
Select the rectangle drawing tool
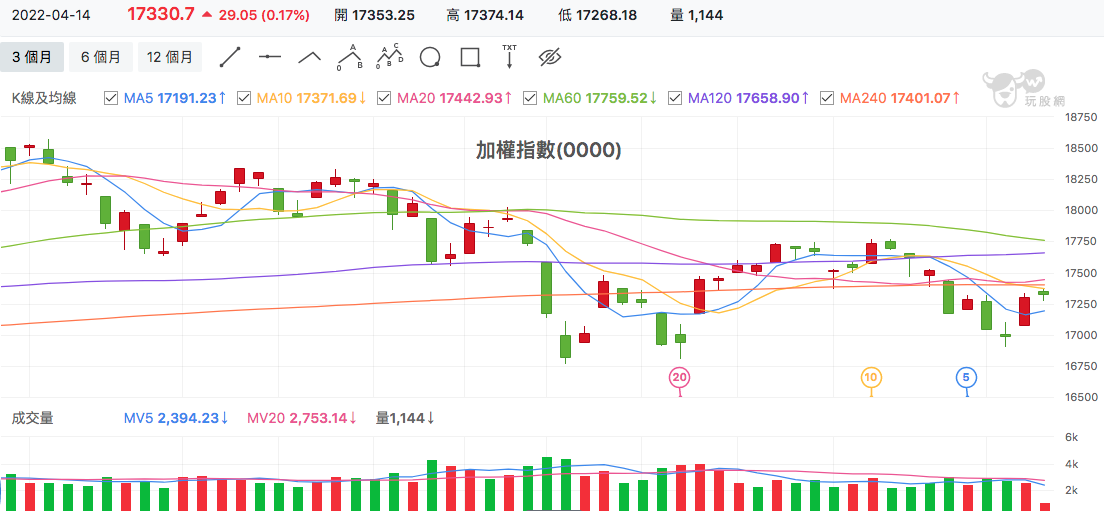[x=470, y=57]
